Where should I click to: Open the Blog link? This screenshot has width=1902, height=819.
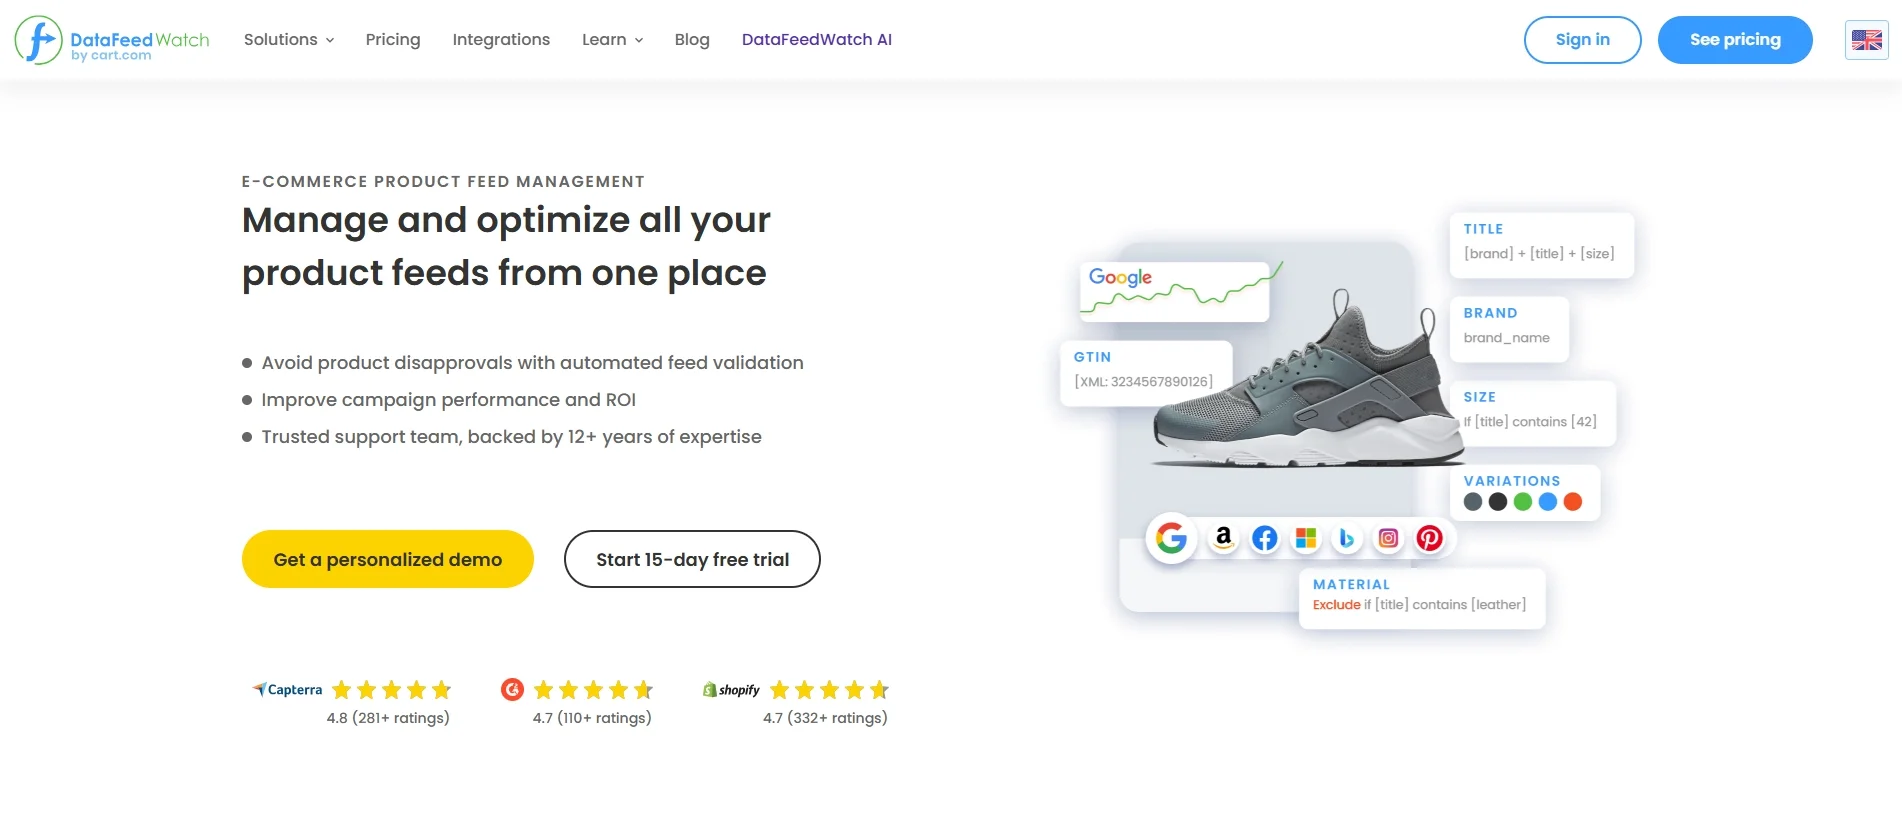(x=692, y=40)
